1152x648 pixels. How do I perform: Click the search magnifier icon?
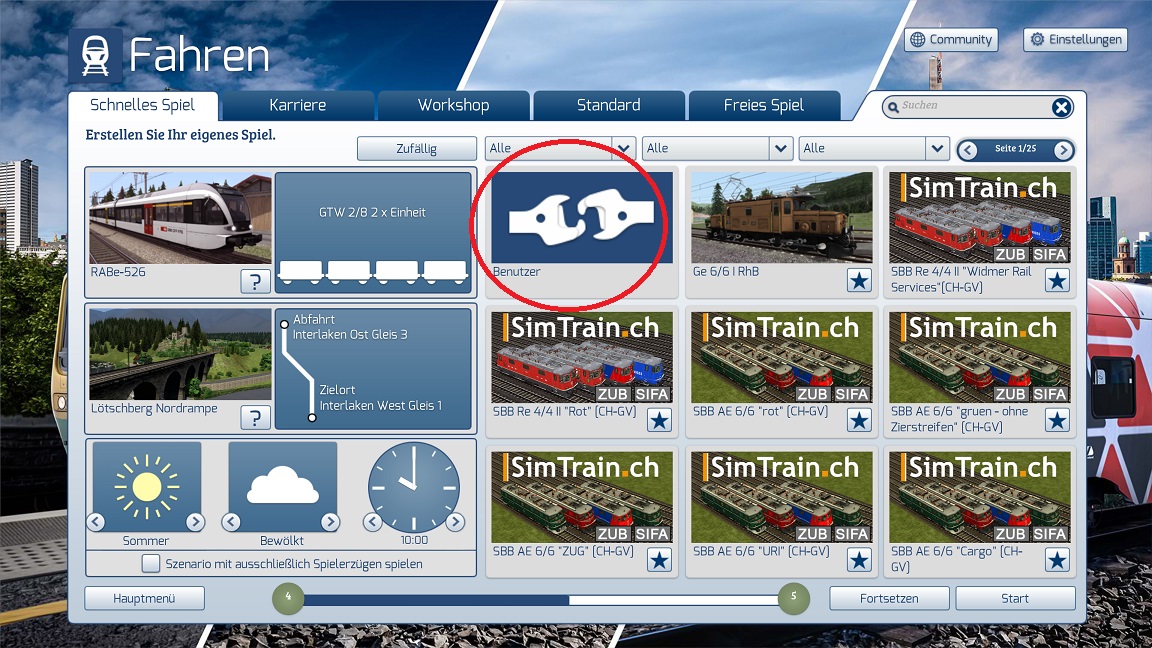(893, 107)
